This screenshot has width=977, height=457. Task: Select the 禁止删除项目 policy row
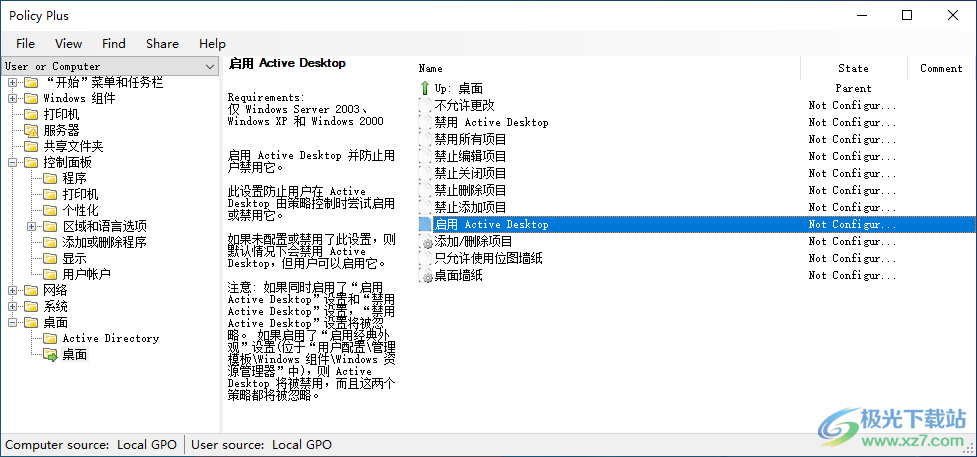tap(697, 190)
